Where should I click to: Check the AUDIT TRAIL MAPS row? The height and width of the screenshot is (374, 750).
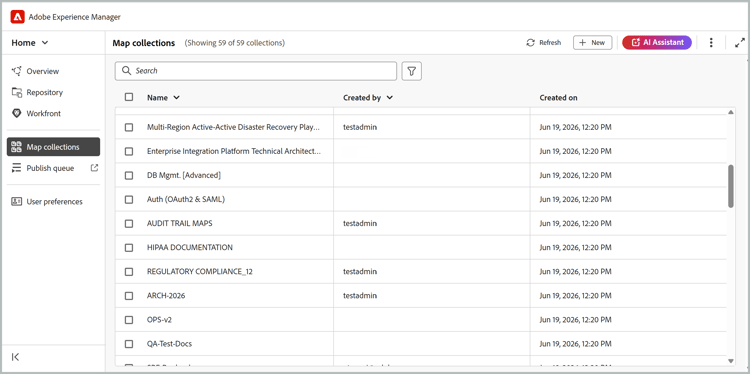129,223
